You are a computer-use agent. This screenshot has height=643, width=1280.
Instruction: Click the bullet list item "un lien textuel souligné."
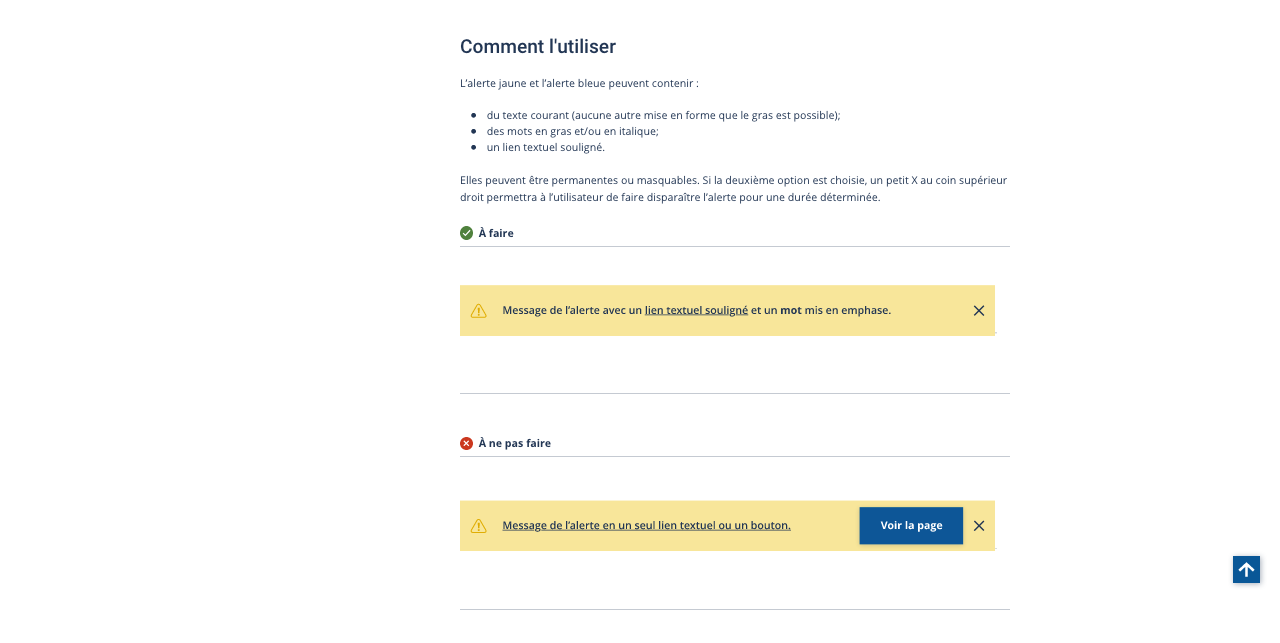[545, 147]
